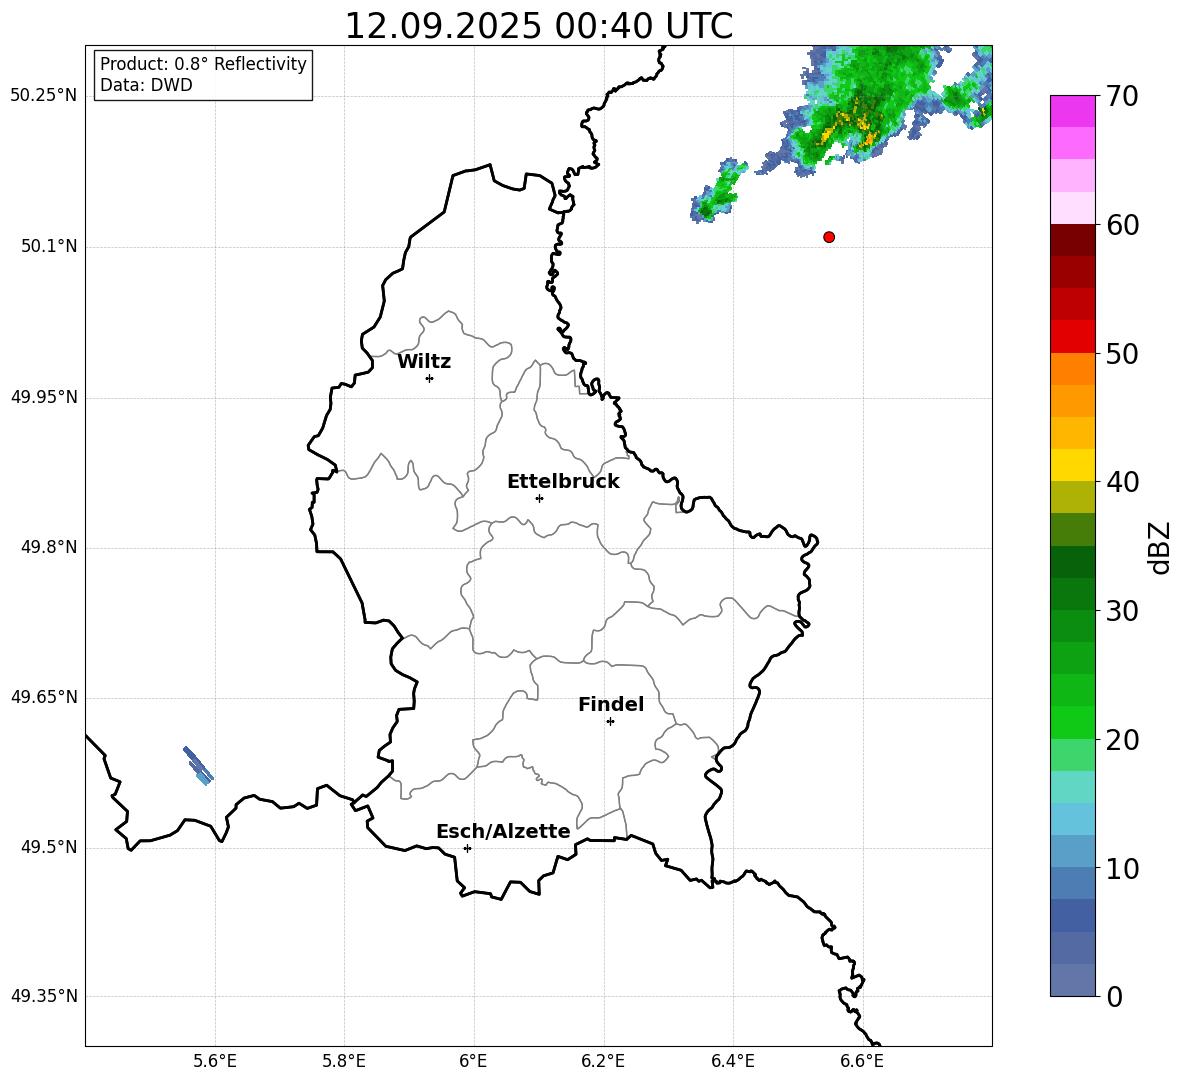Click the 50 tick on the colorbar
The image size is (1184, 1081).
coord(1122,353)
